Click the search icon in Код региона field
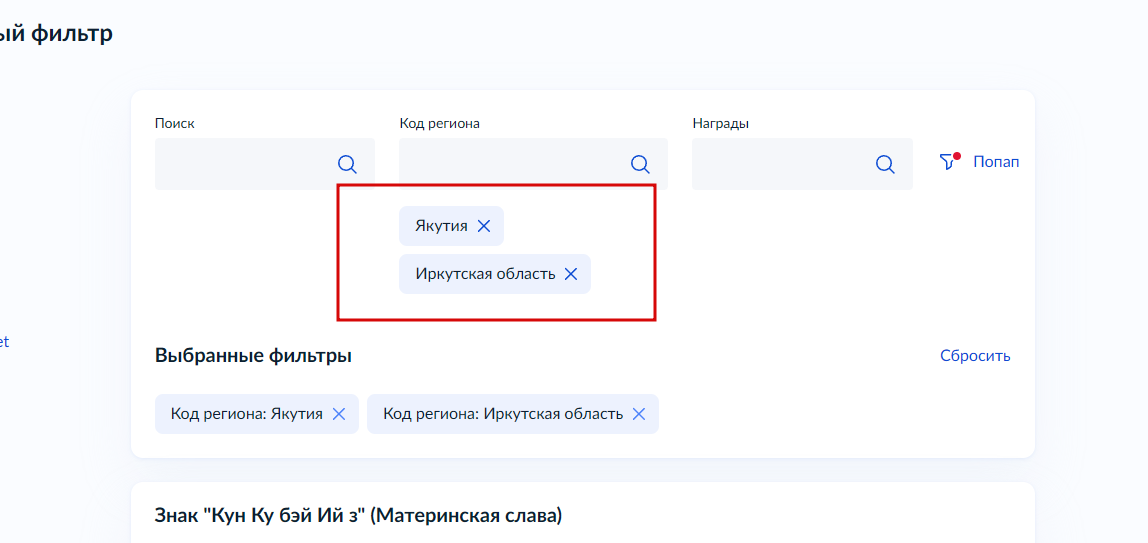 (640, 164)
